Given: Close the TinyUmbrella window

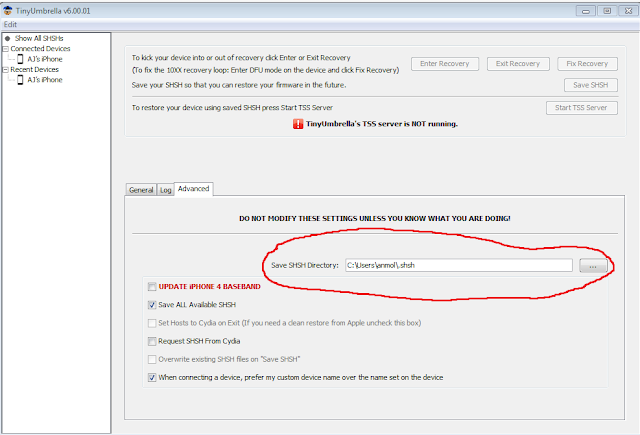Looking at the screenshot, I should [629, 11].
